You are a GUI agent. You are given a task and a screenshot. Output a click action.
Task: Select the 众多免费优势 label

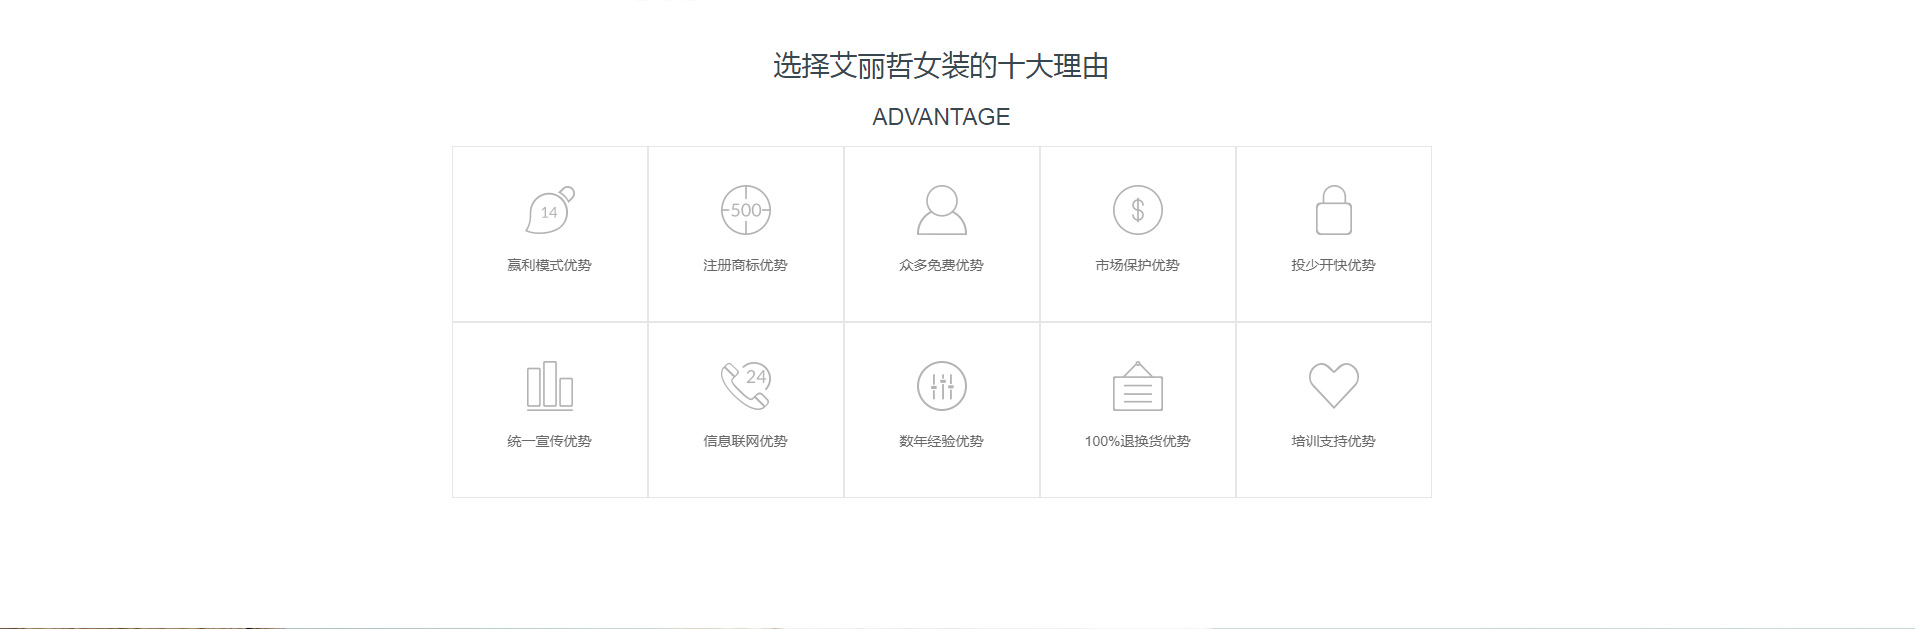tap(941, 265)
